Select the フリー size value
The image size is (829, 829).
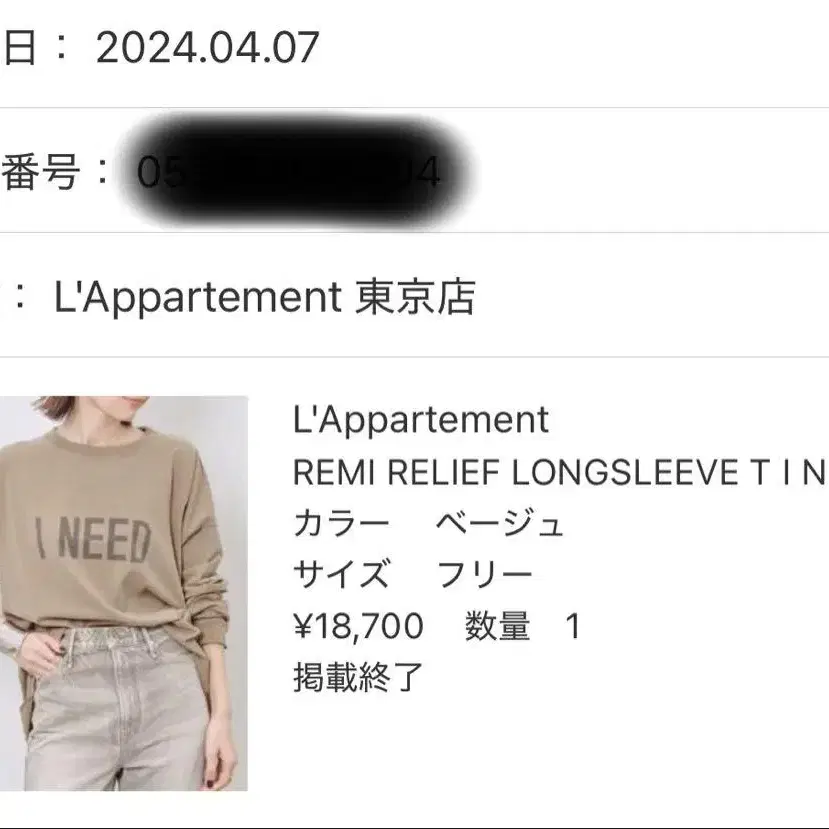tap(485, 574)
